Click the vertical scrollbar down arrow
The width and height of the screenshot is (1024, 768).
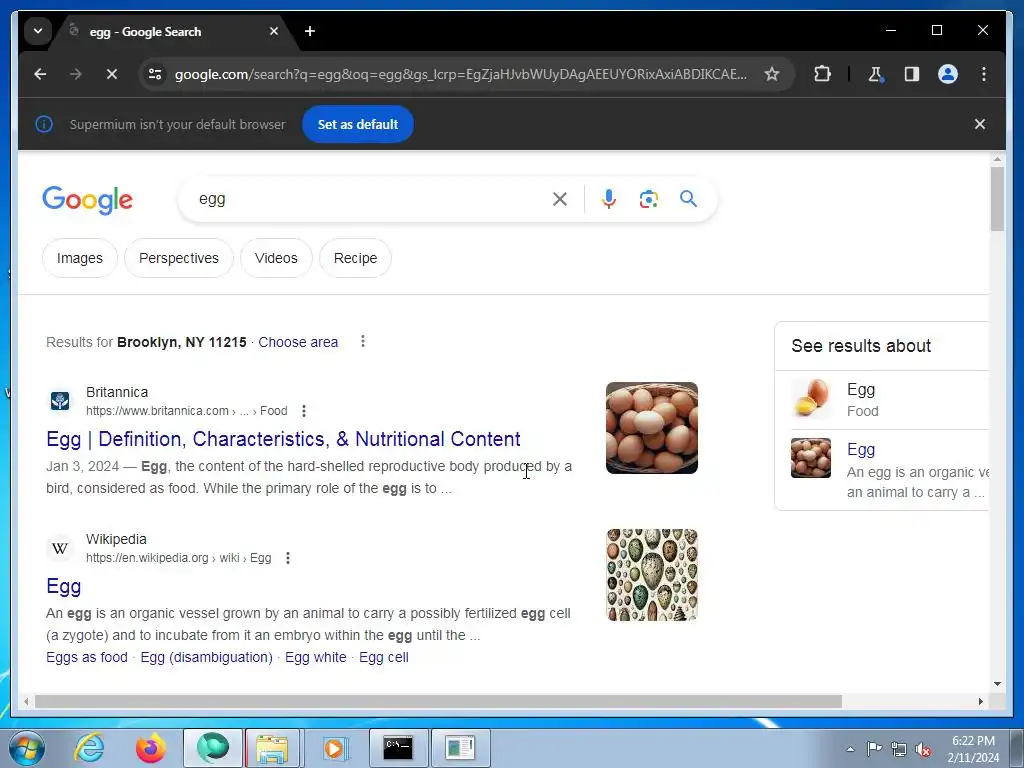[x=997, y=684]
